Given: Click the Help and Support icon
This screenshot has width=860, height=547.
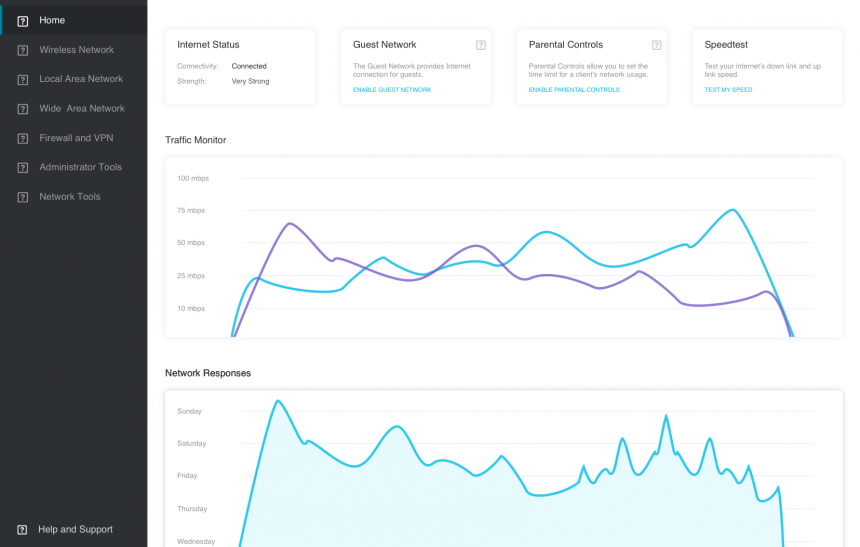Looking at the screenshot, I should pos(22,530).
